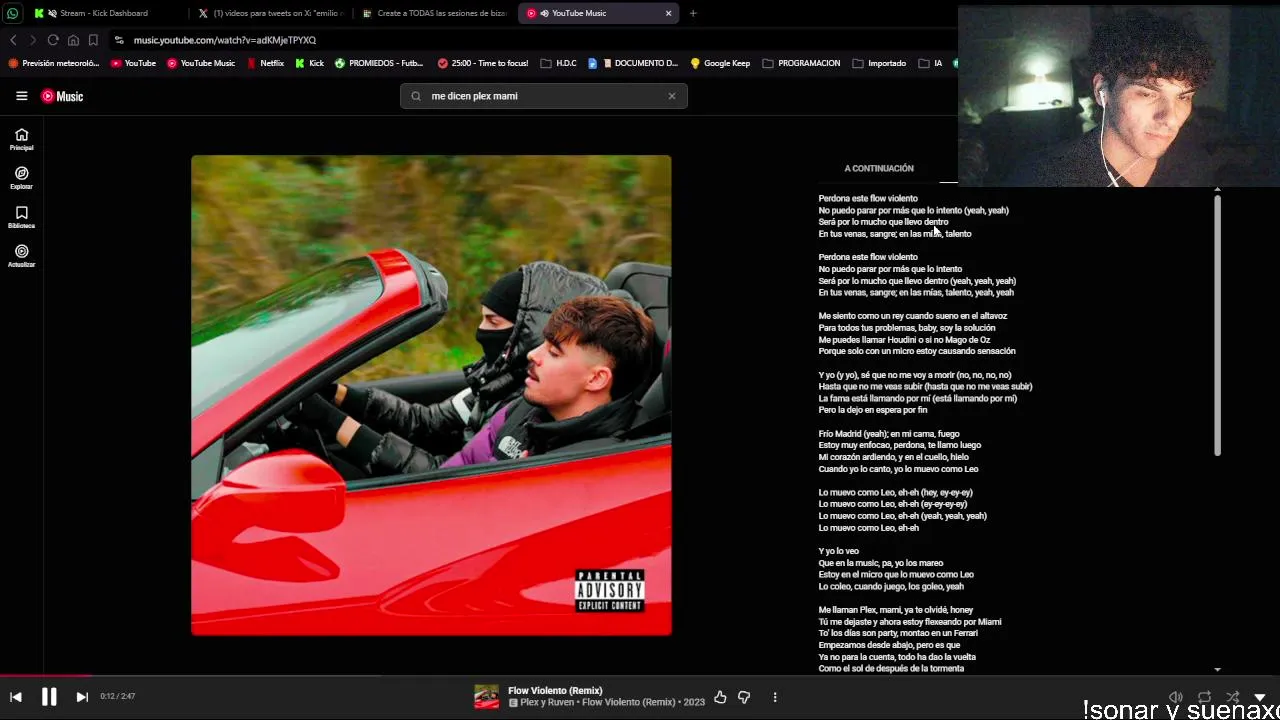1280x720 pixels.
Task: Click the lyrics scrollbar up arrow
Action: click(1217, 189)
